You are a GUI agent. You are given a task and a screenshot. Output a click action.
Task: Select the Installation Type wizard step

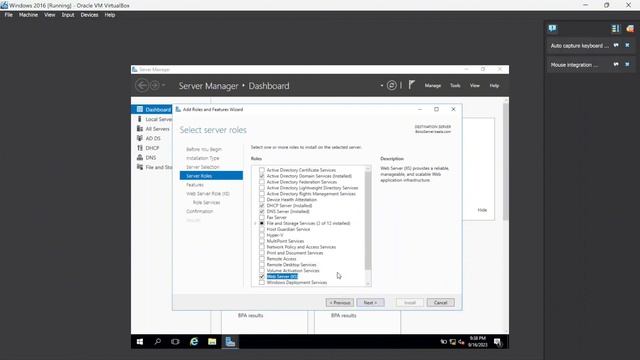(x=202, y=158)
